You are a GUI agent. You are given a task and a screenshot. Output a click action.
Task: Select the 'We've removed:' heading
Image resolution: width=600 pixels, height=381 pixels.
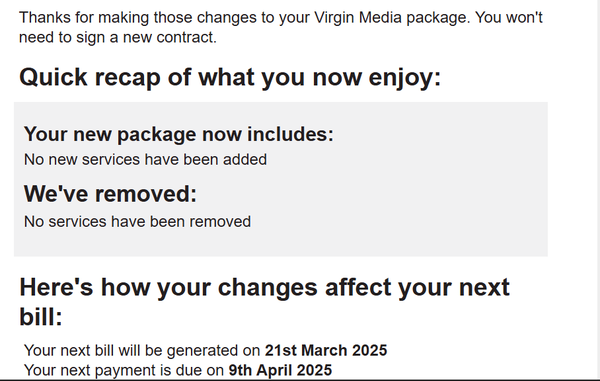pos(110,194)
